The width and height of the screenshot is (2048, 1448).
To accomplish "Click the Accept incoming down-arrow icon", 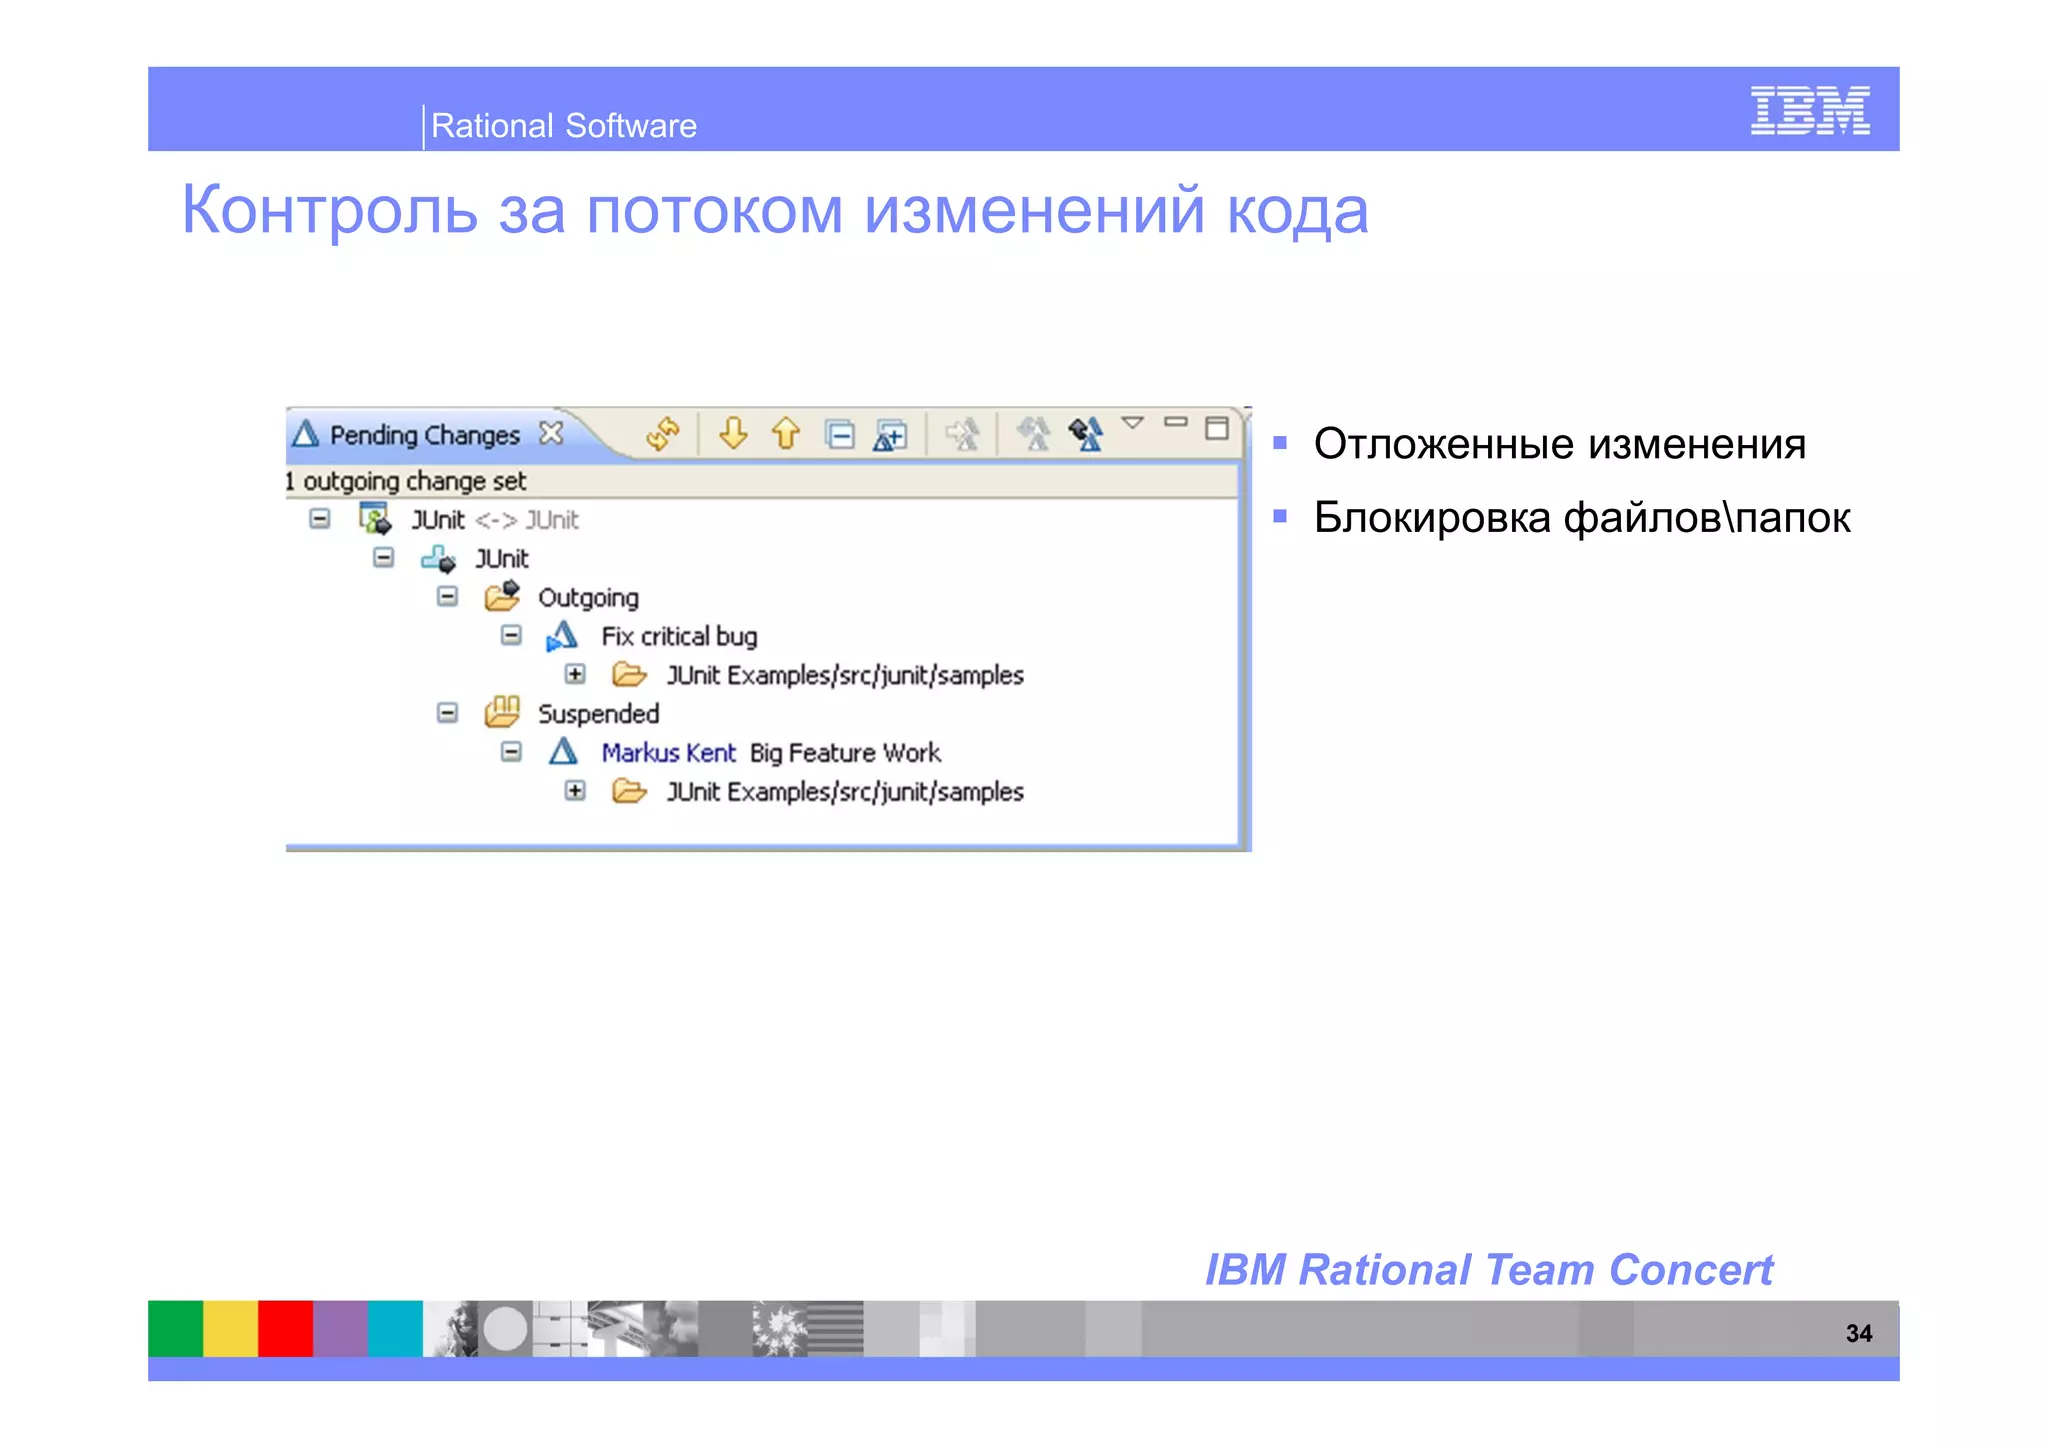I will click(733, 434).
